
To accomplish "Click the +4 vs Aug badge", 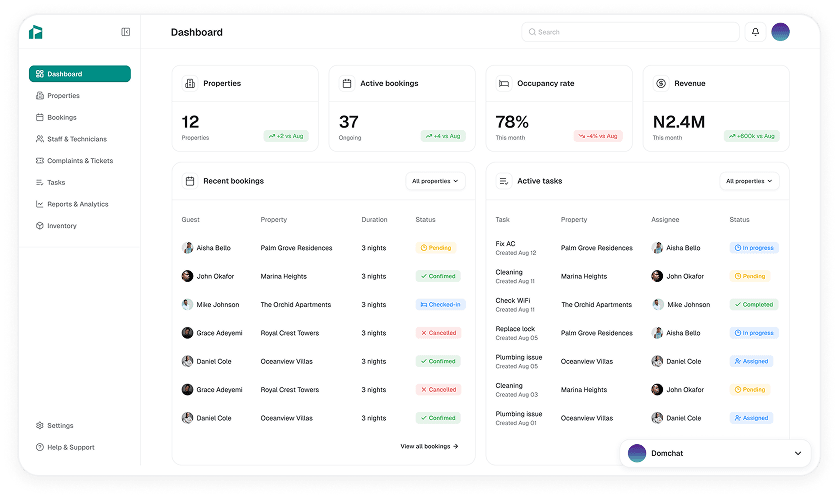I will point(443,136).
